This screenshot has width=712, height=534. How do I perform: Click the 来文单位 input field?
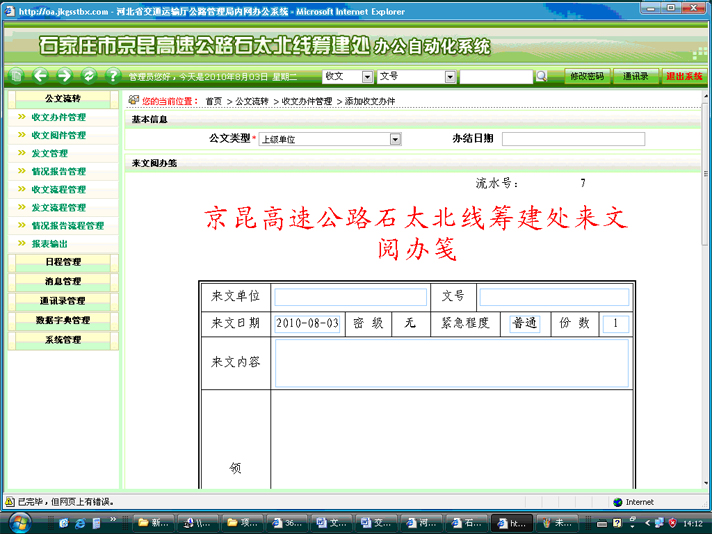click(350, 297)
